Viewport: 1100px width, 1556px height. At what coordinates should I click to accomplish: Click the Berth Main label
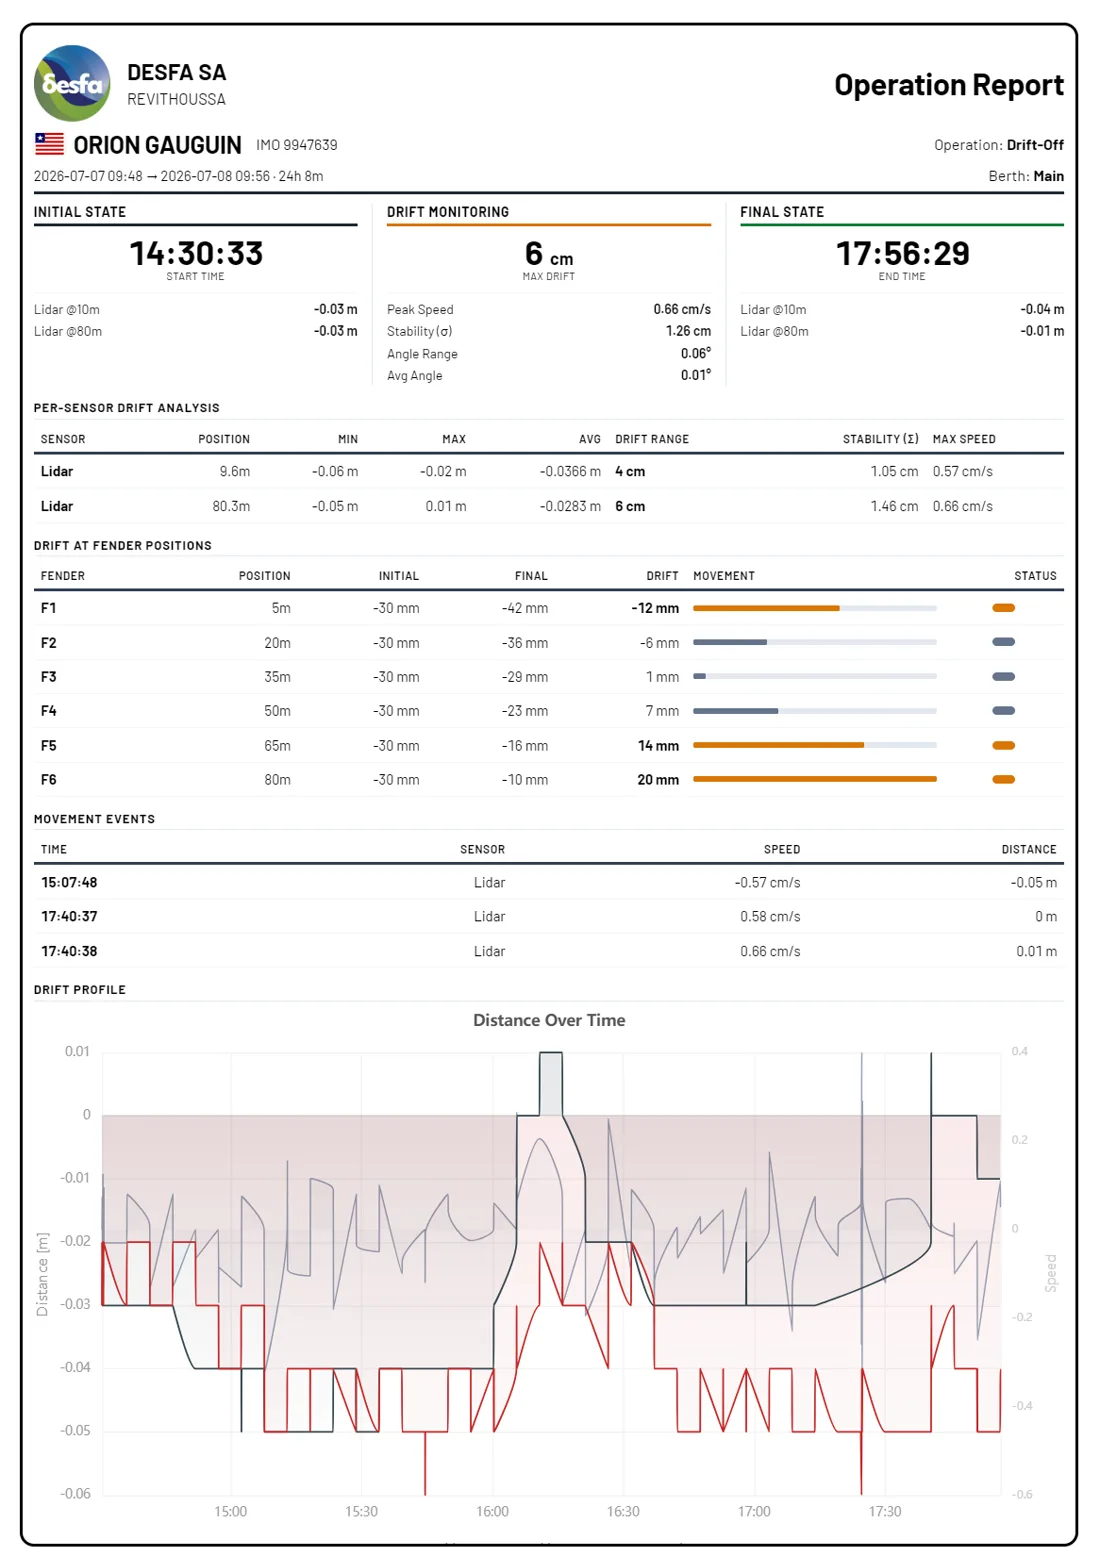click(1026, 176)
